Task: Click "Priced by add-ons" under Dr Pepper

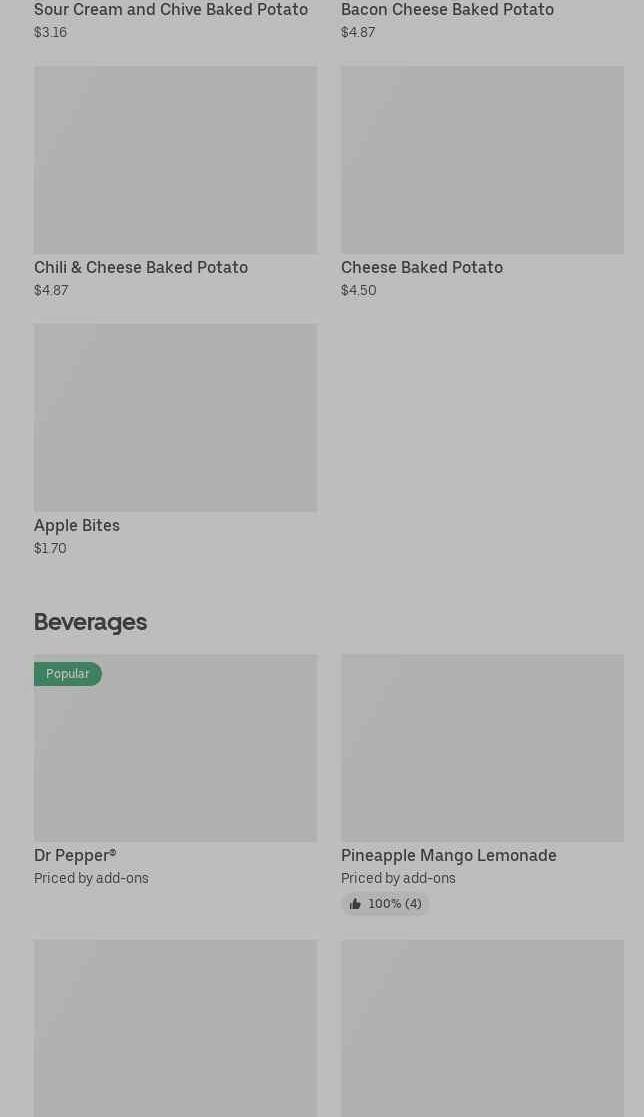Action: pyautogui.click(x=91, y=878)
